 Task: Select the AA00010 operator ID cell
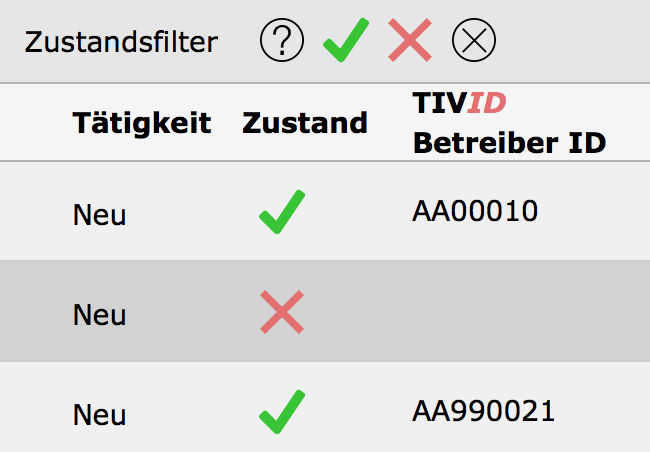coord(475,211)
